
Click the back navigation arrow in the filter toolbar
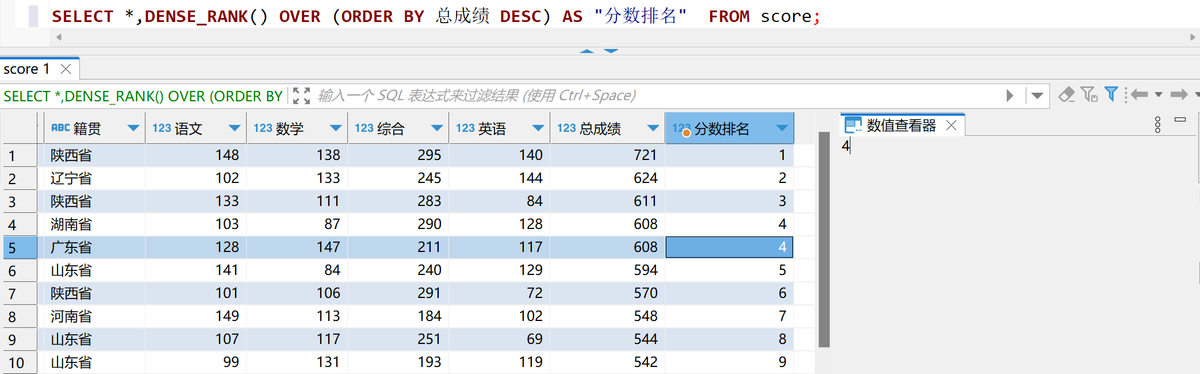coord(1139,94)
